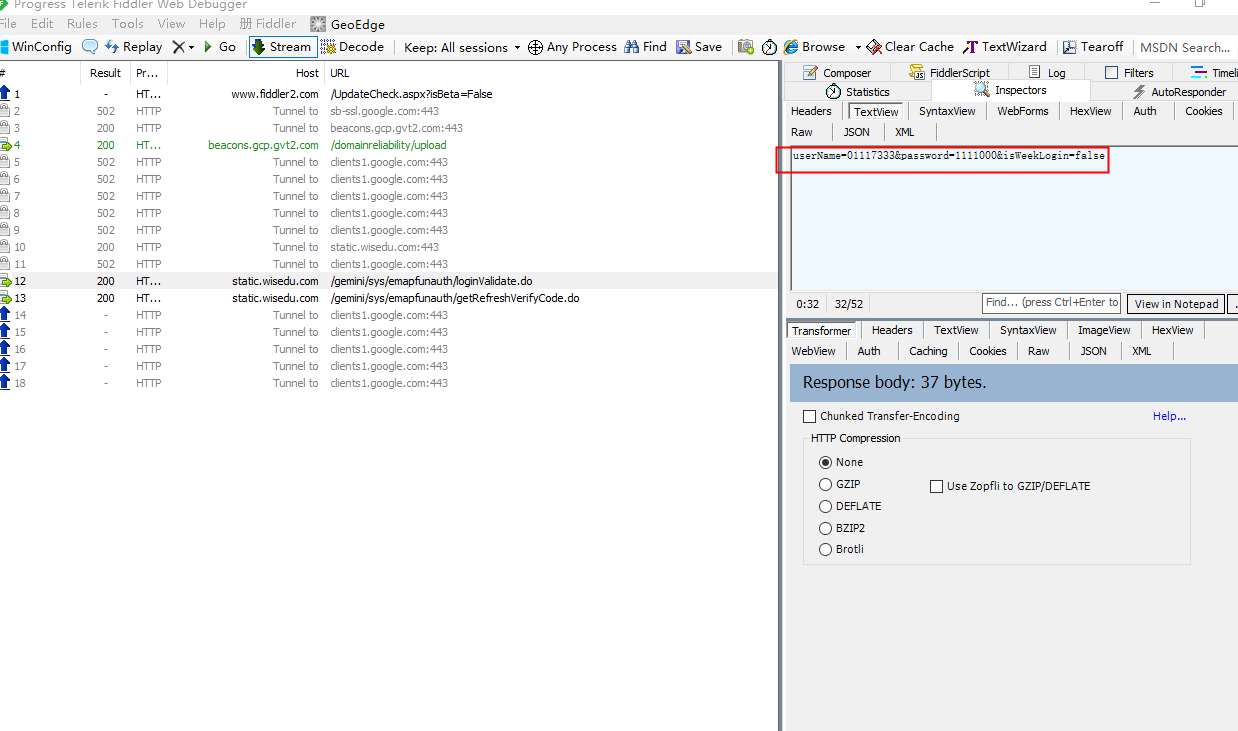
Task: Select the response Caching tab
Action: 928,351
